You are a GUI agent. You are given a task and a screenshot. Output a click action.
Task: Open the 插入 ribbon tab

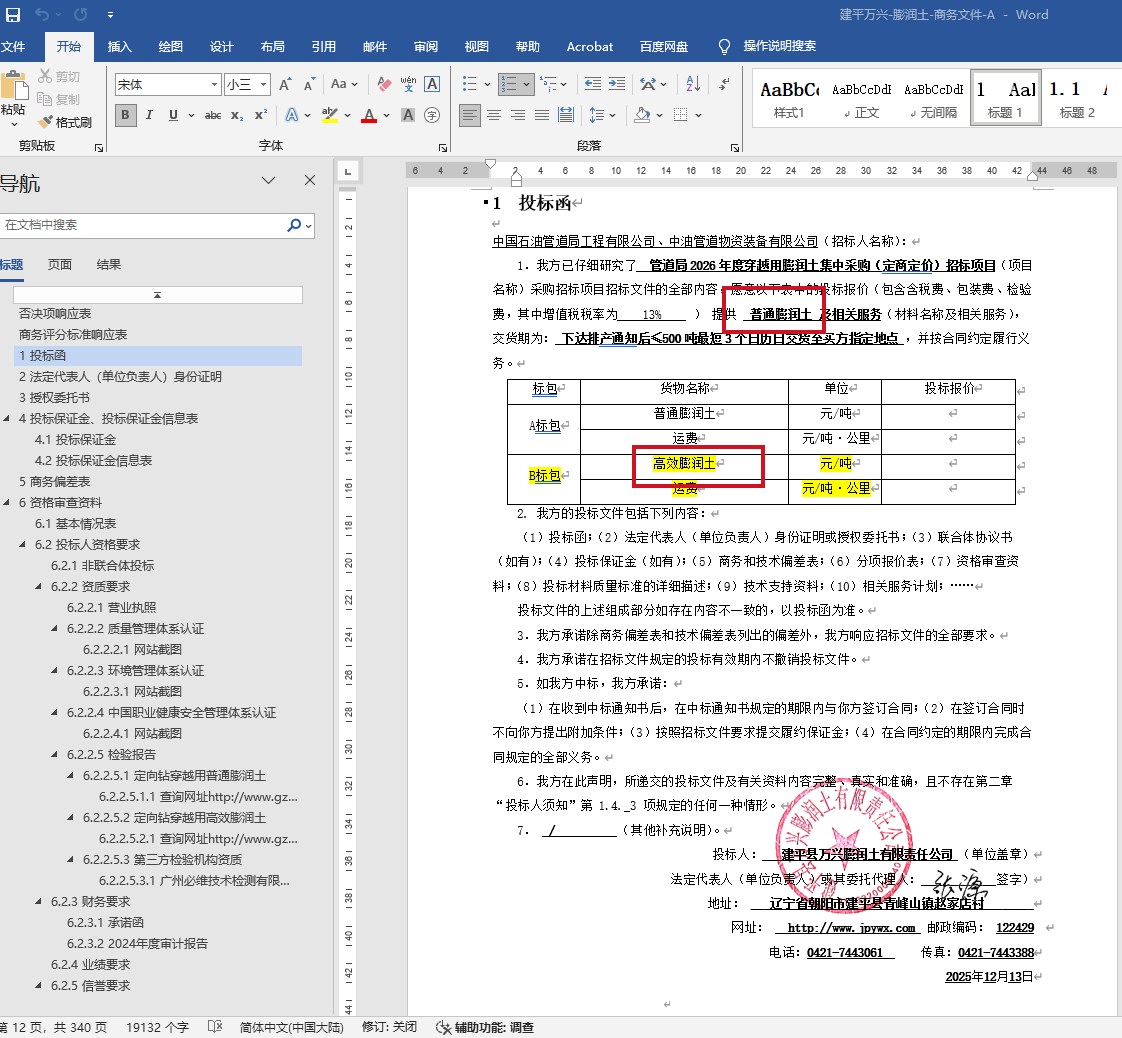coord(119,46)
